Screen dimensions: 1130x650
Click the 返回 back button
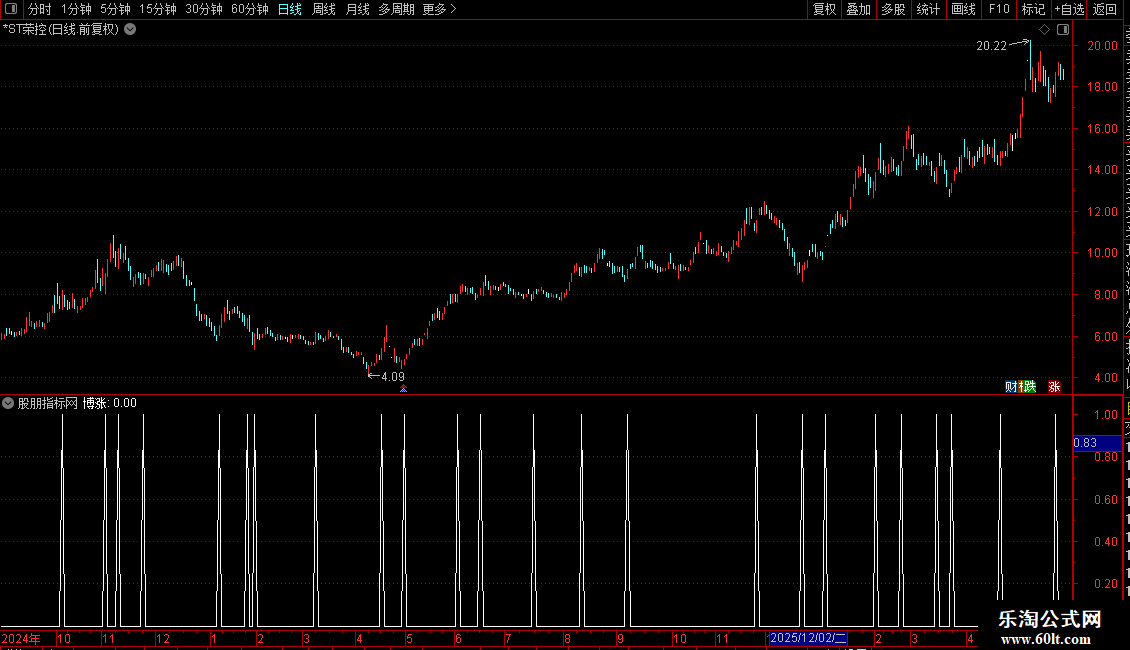(1105, 9)
